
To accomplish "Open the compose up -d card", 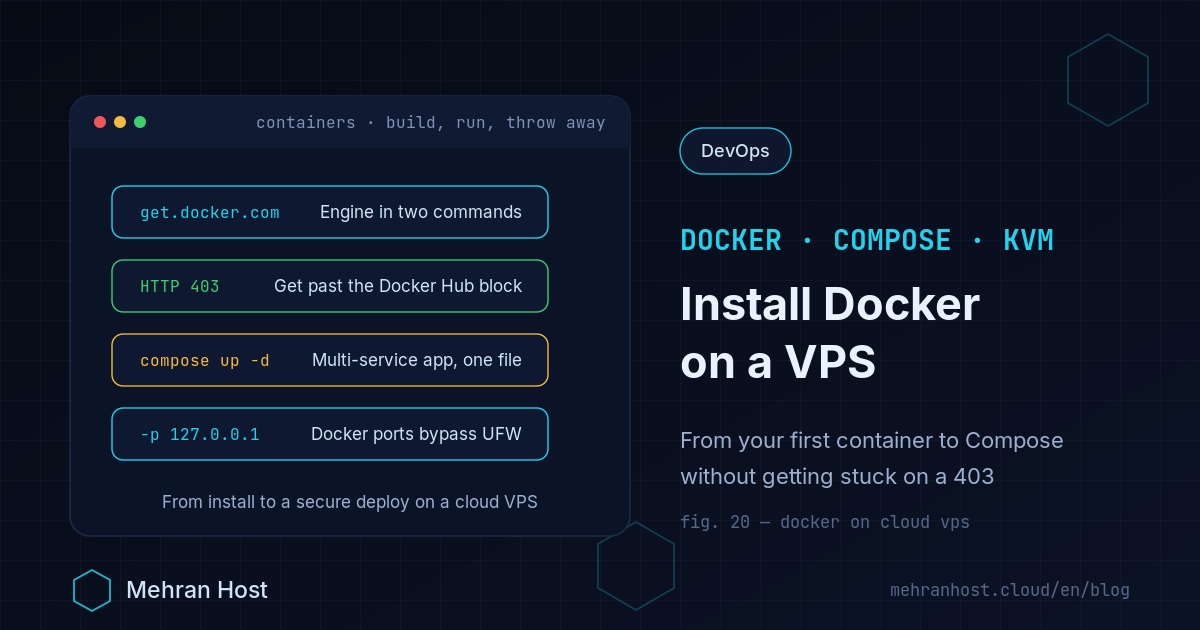I will pyautogui.click(x=330, y=360).
